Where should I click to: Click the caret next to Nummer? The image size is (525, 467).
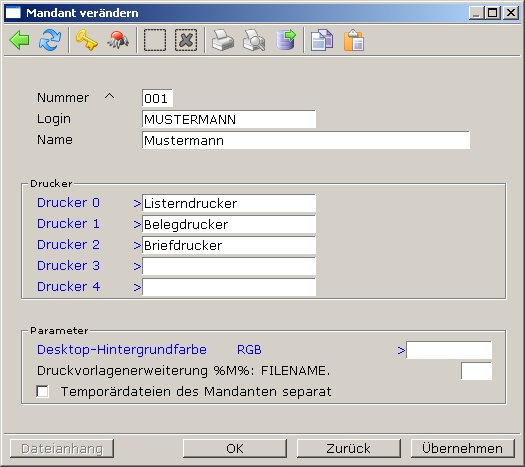[109, 96]
